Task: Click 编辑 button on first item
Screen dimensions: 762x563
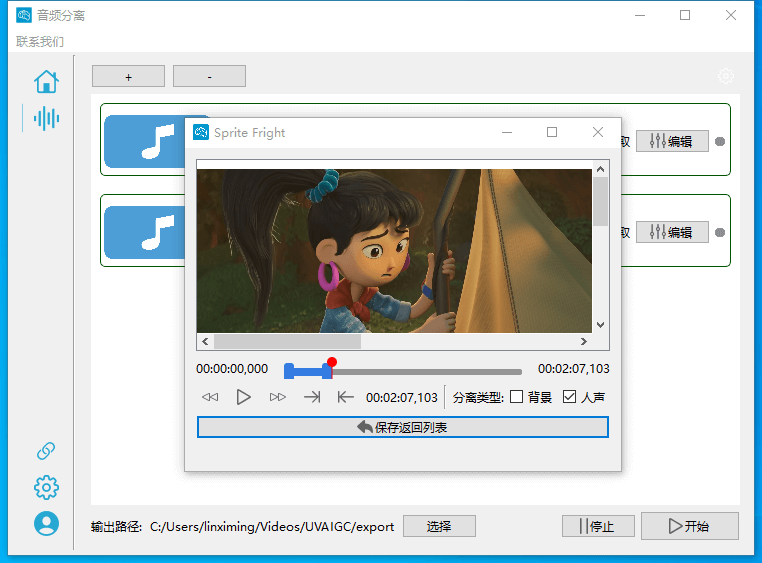Action: (x=672, y=141)
